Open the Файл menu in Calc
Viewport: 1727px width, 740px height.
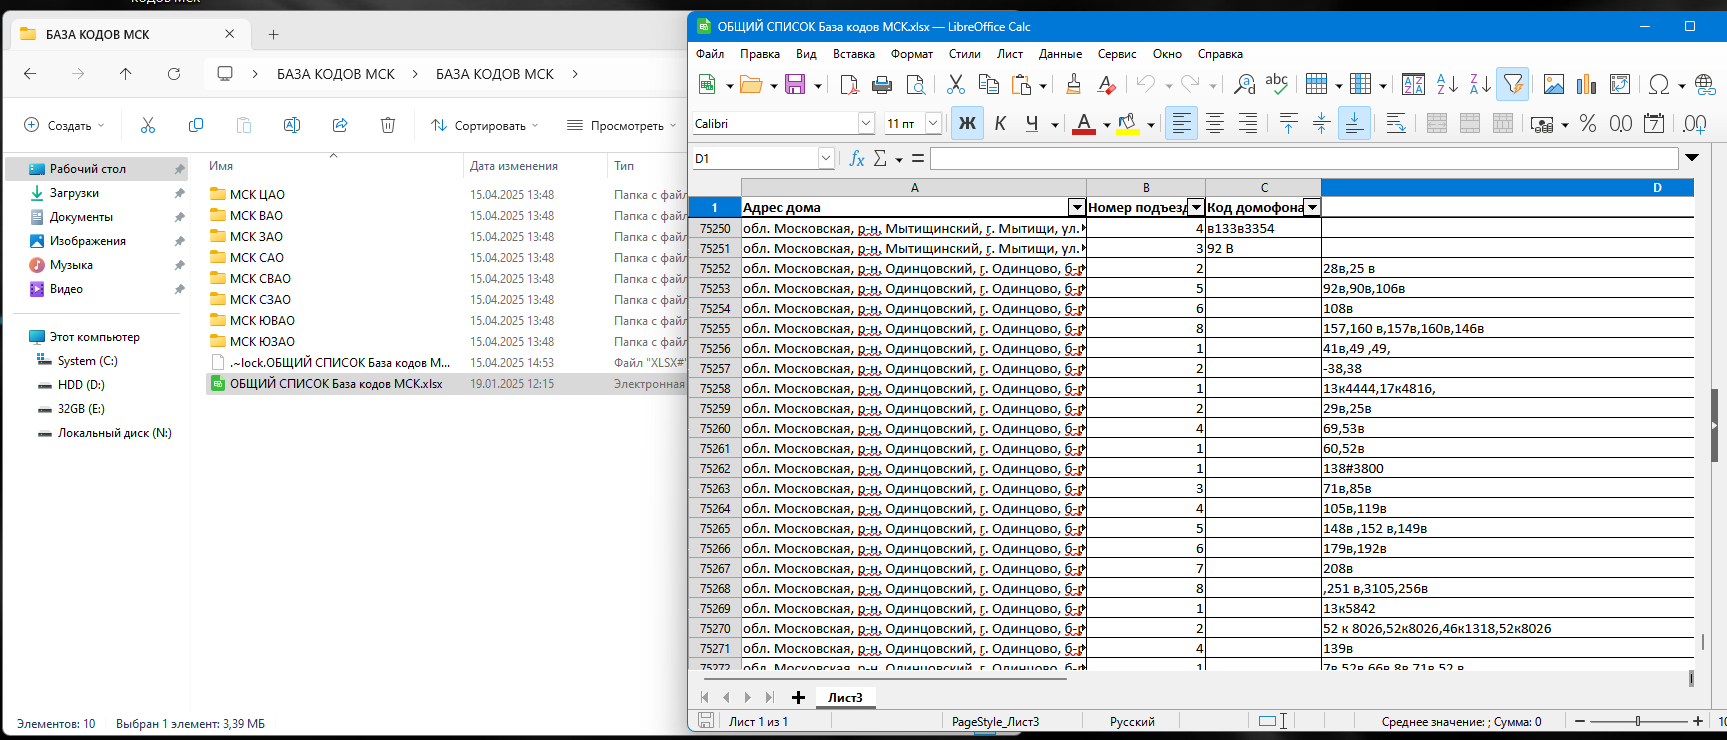coord(710,54)
